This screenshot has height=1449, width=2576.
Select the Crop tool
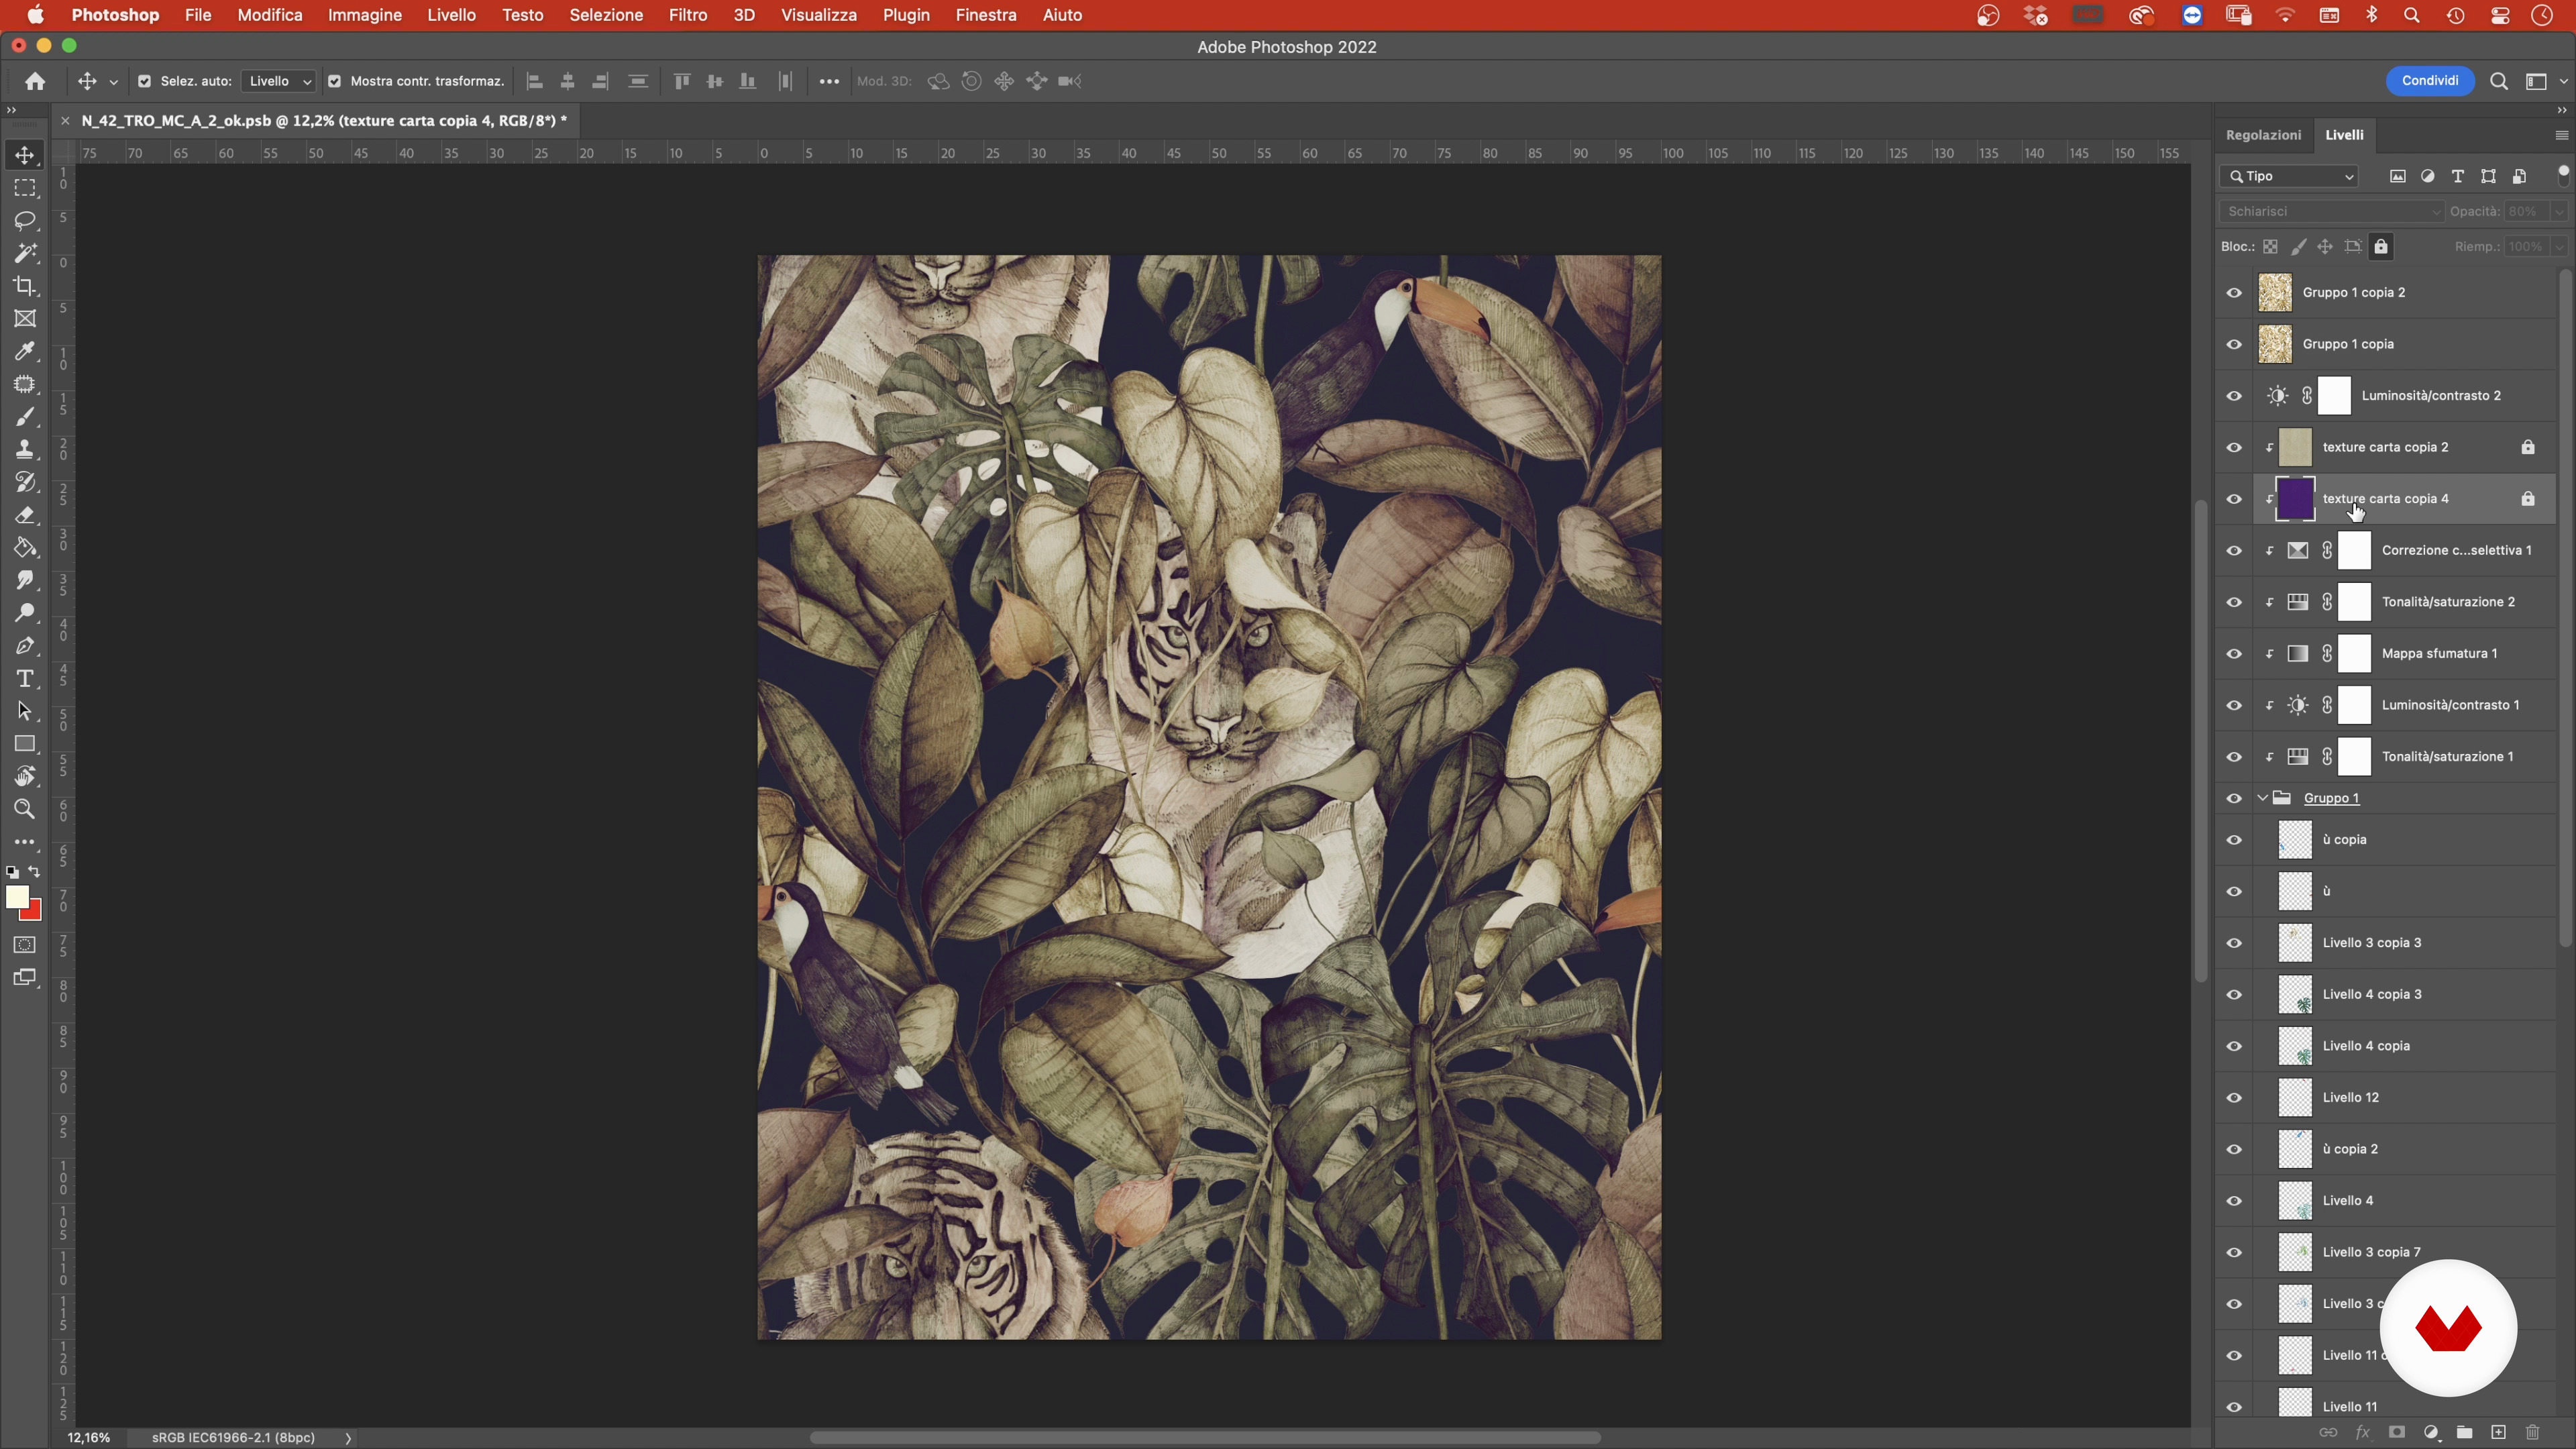(25, 286)
